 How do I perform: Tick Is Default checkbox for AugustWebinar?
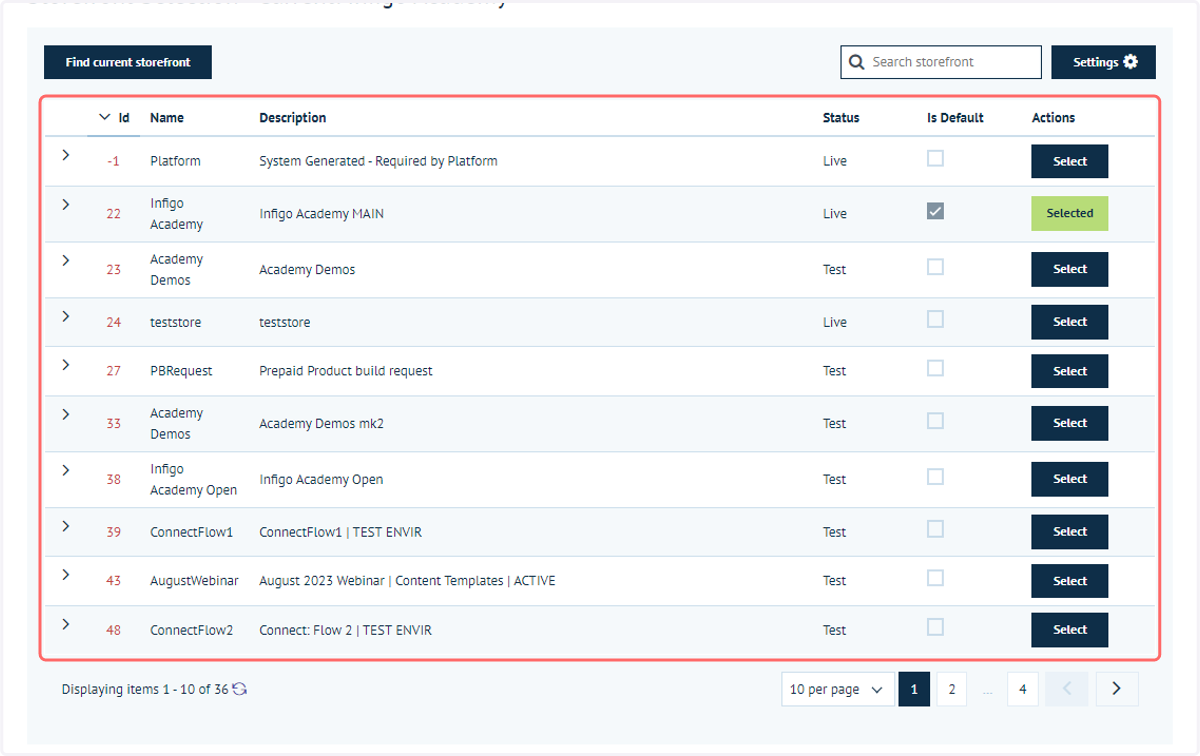(935, 578)
